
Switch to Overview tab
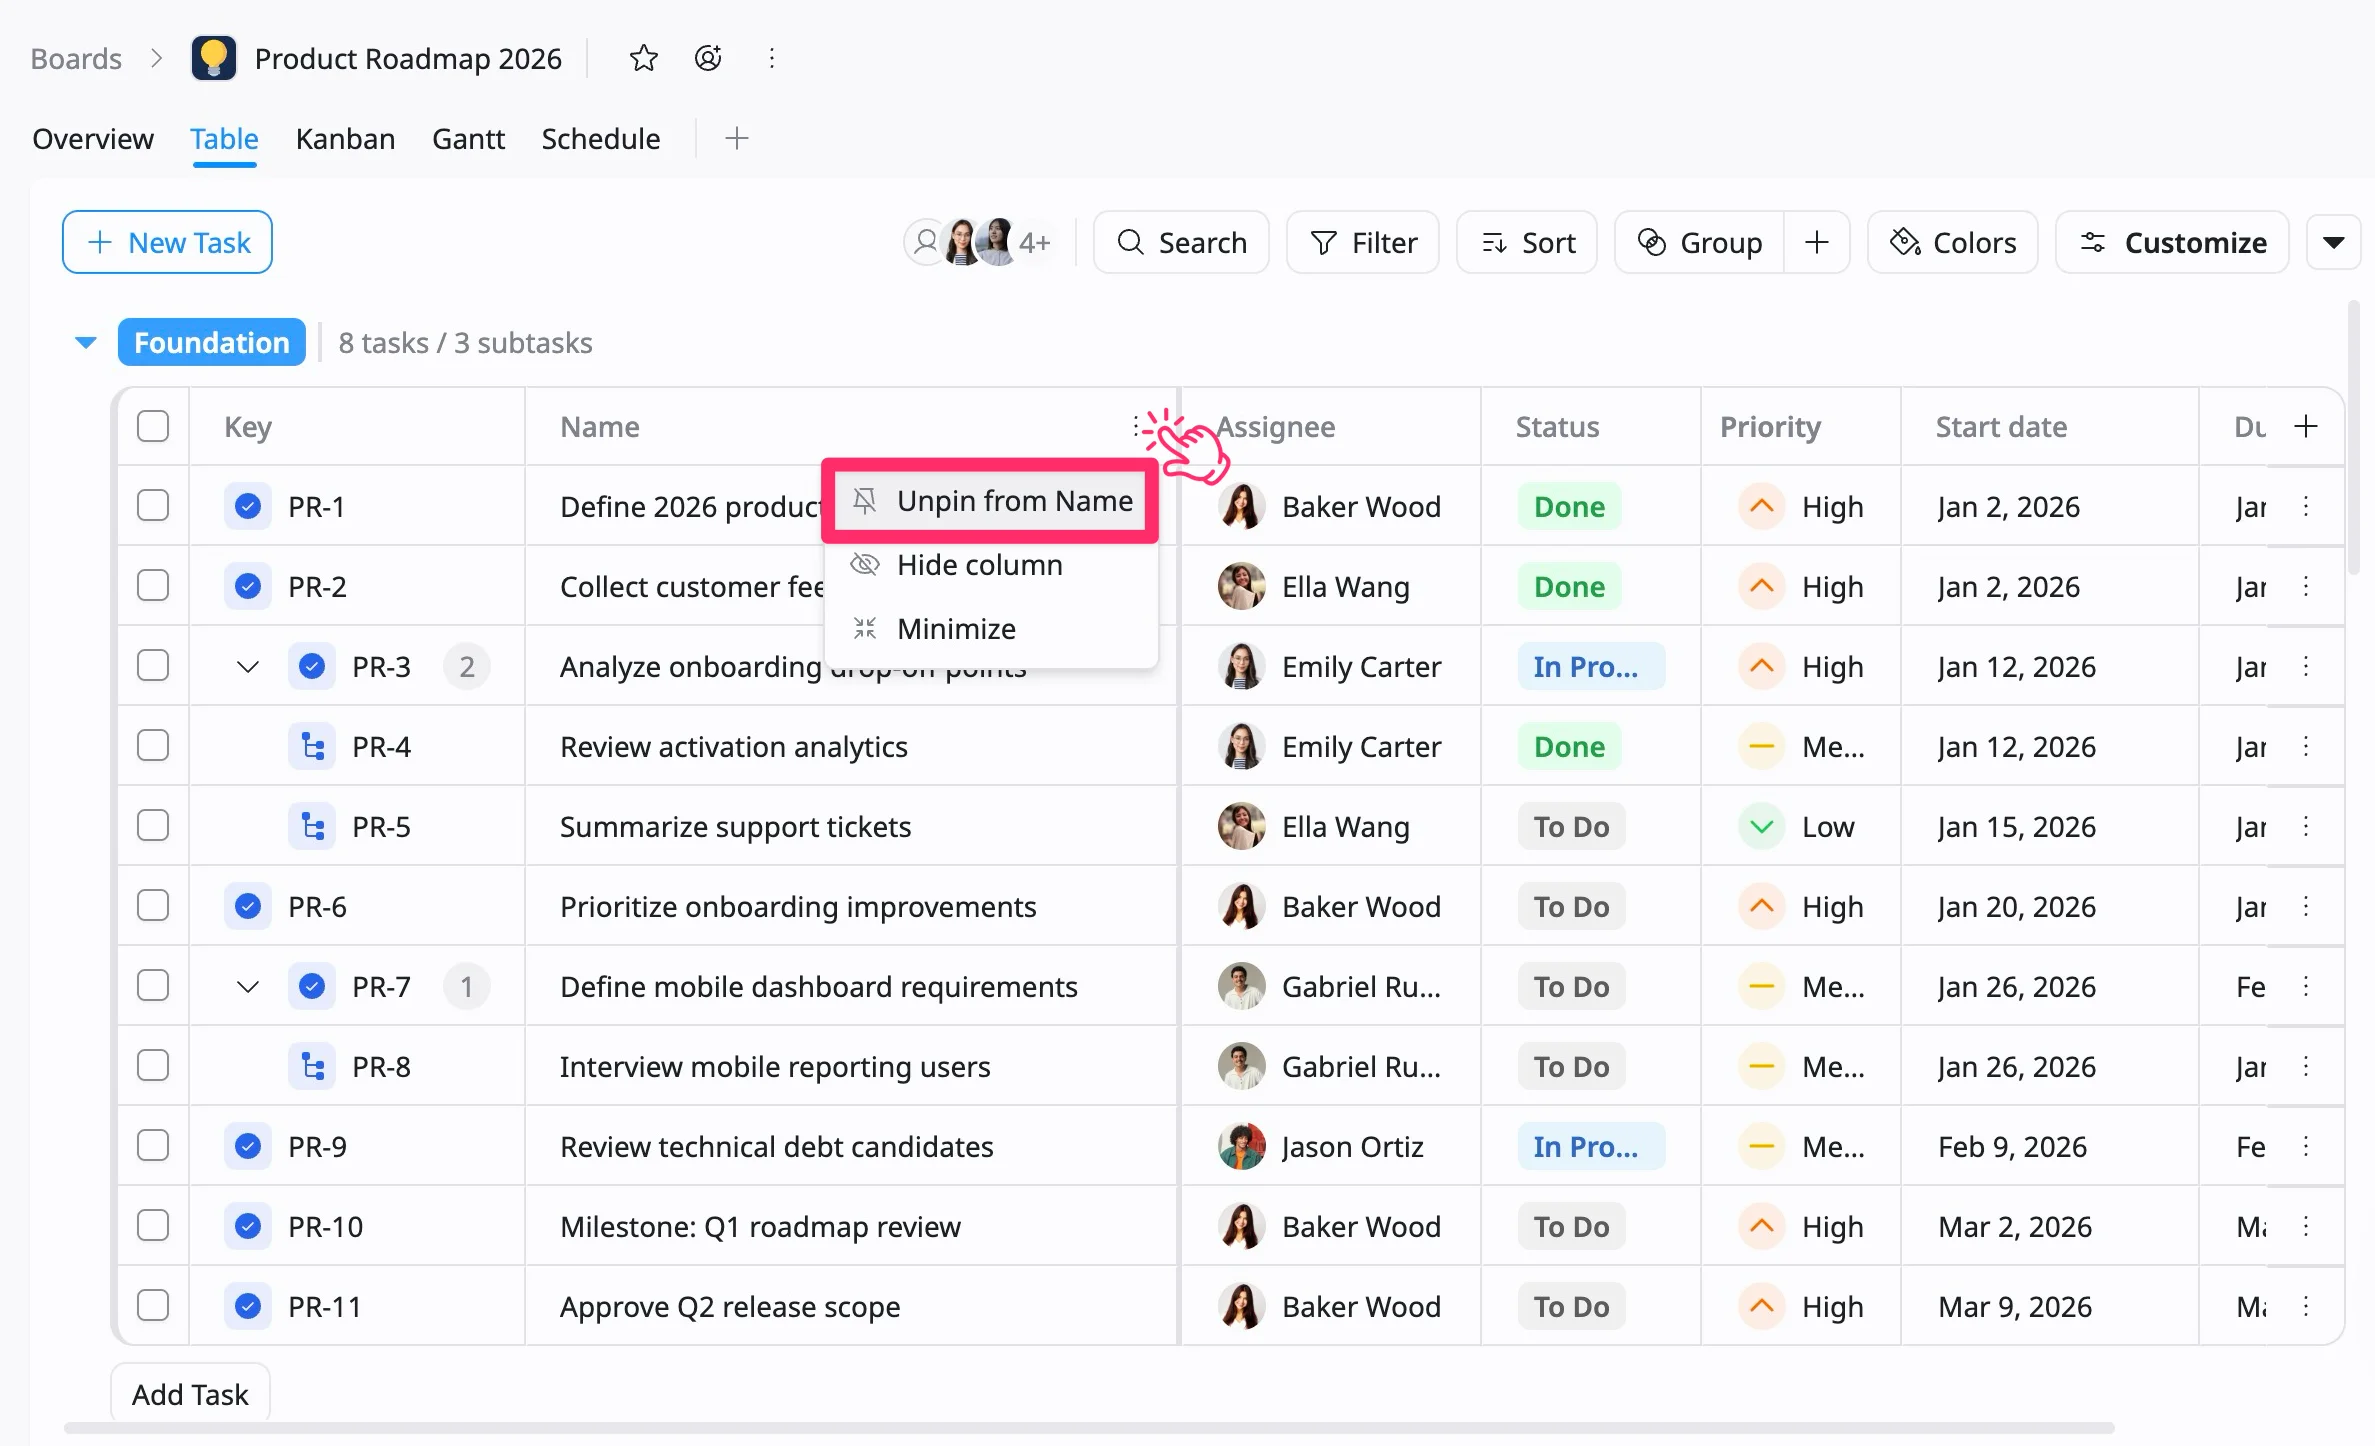click(93, 138)
